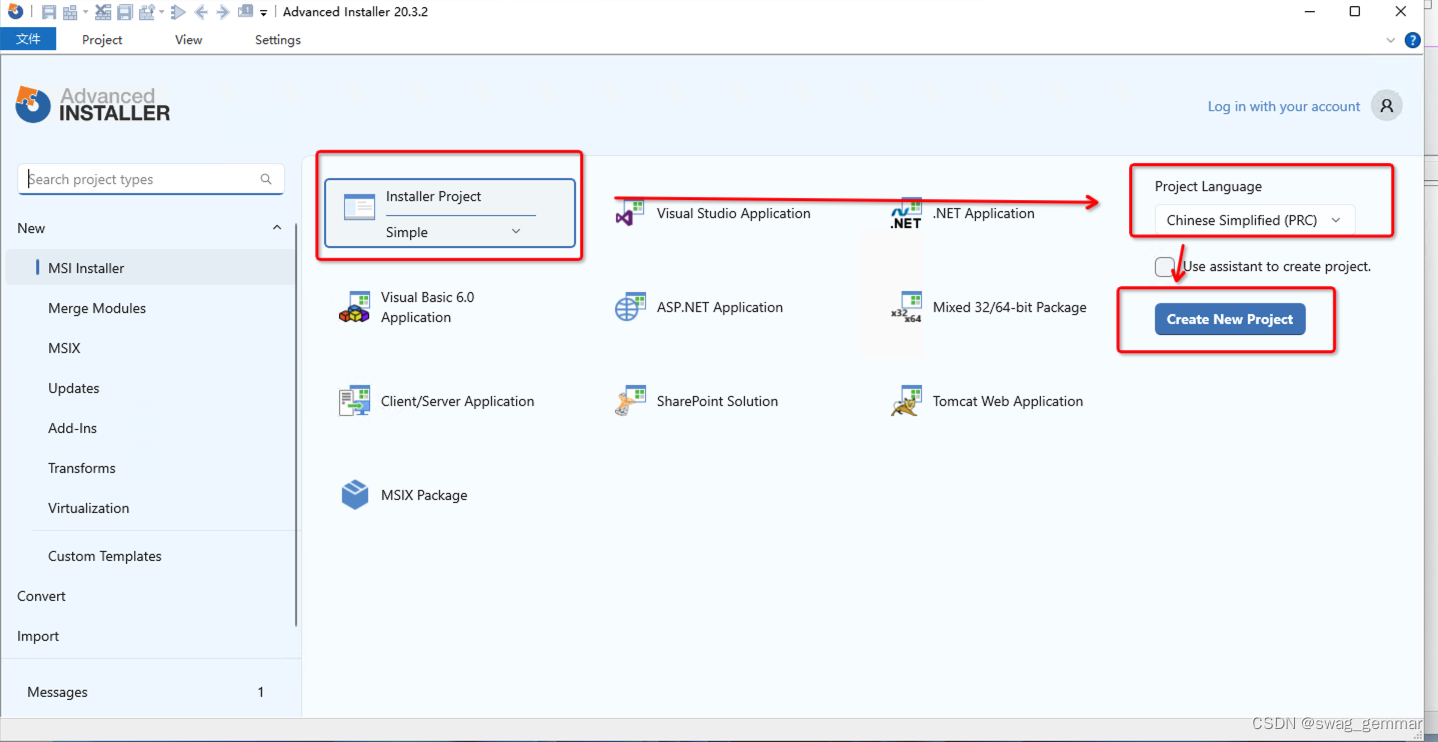Click the Create New Project button
This screenshot has width=1438, height=742.
tap(1229, 318)
